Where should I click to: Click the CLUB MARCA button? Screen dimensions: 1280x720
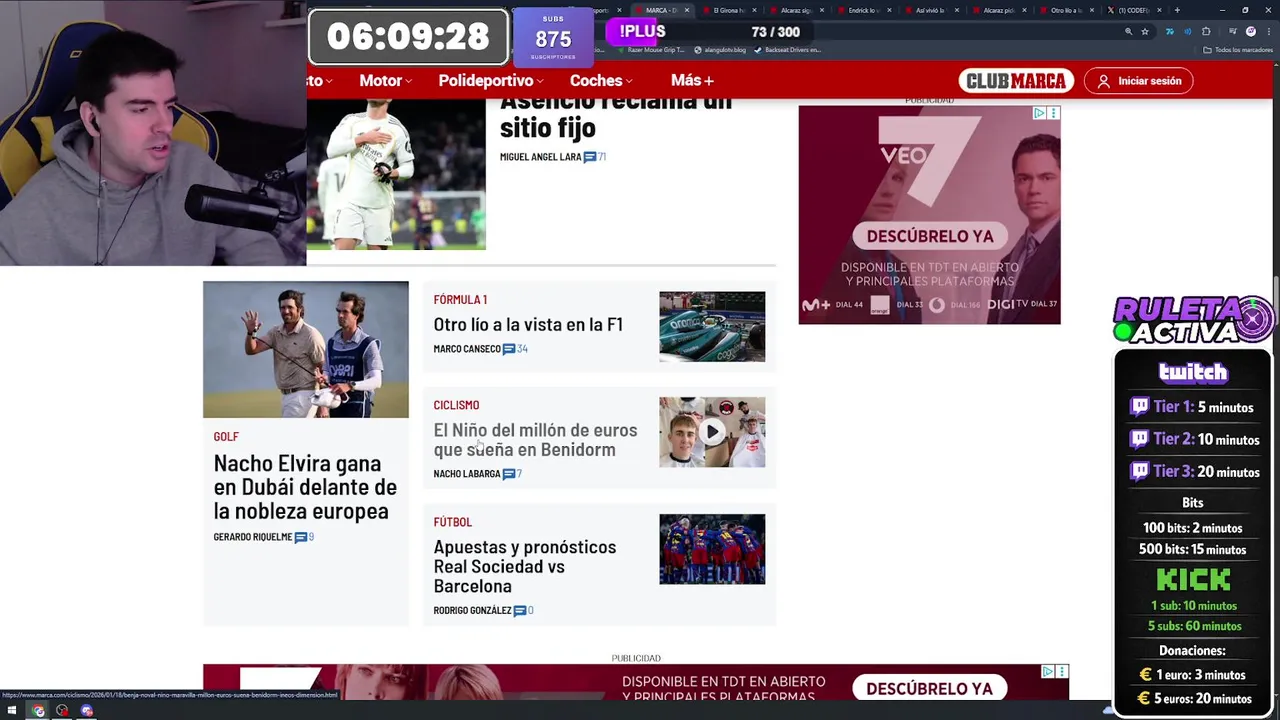[1016, 81]
